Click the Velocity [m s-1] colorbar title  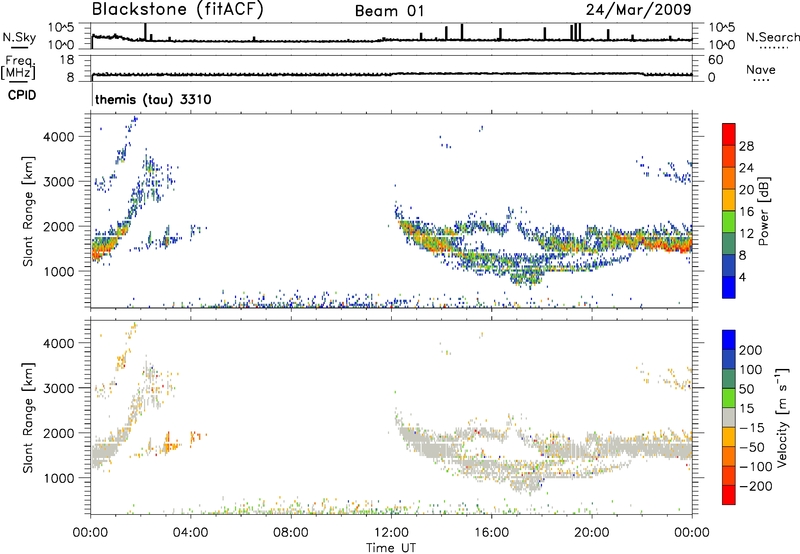[x=783, y=417]
